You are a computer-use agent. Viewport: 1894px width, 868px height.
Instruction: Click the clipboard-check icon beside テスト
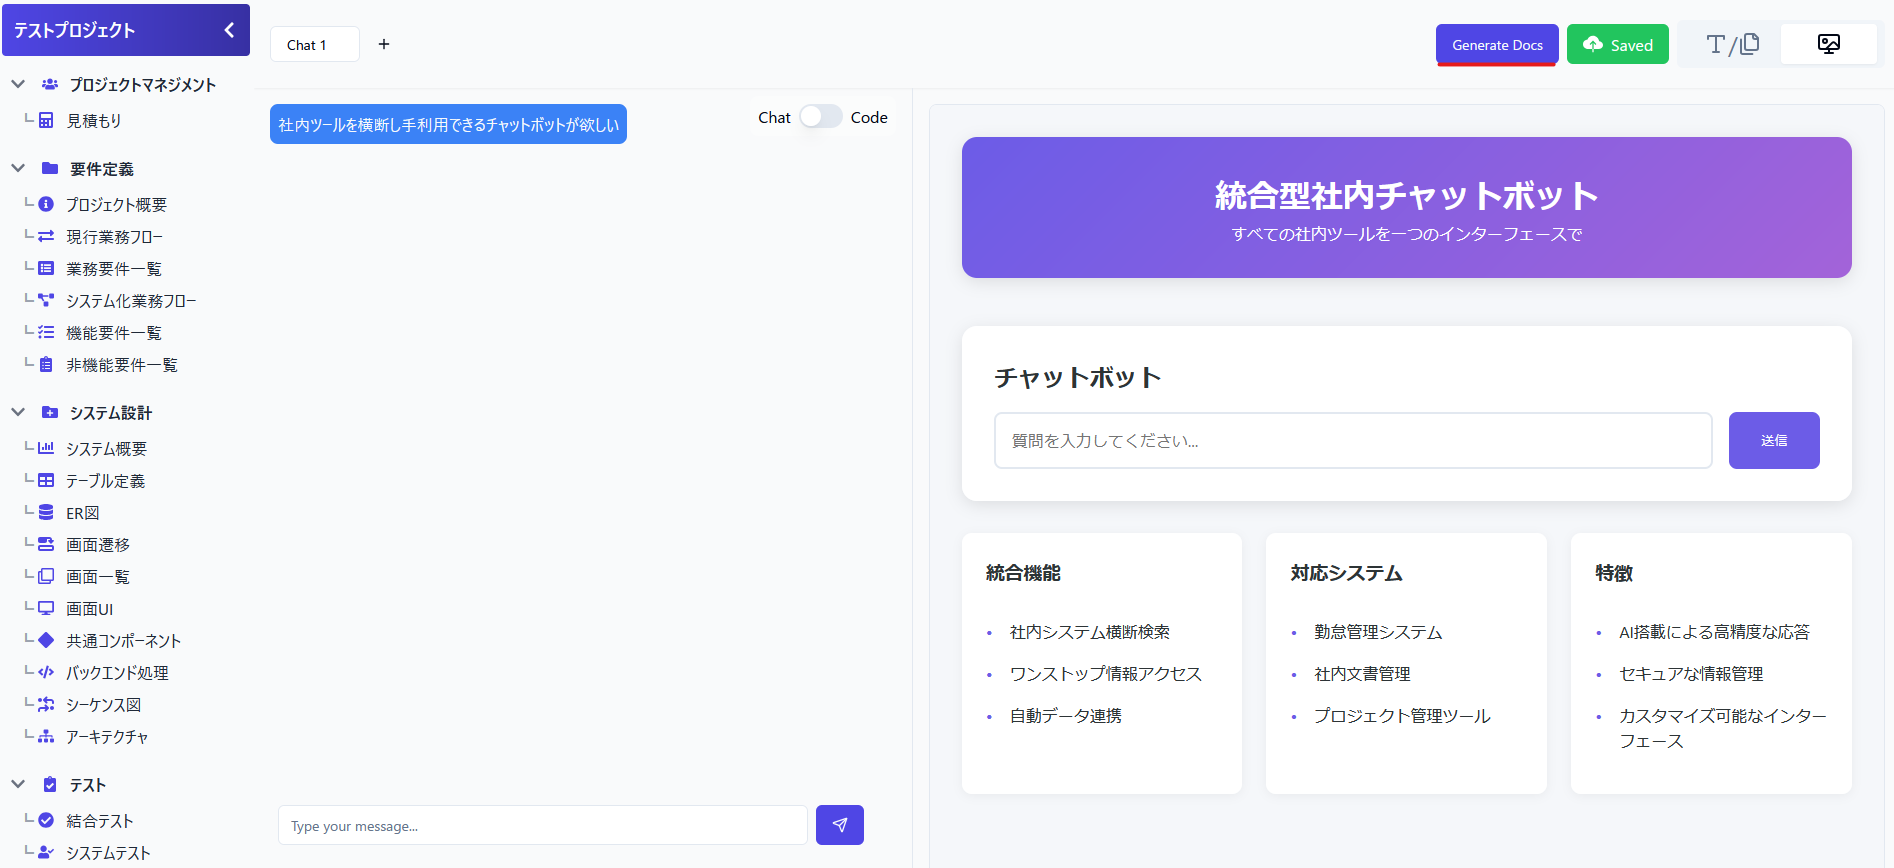pos(50,784)
